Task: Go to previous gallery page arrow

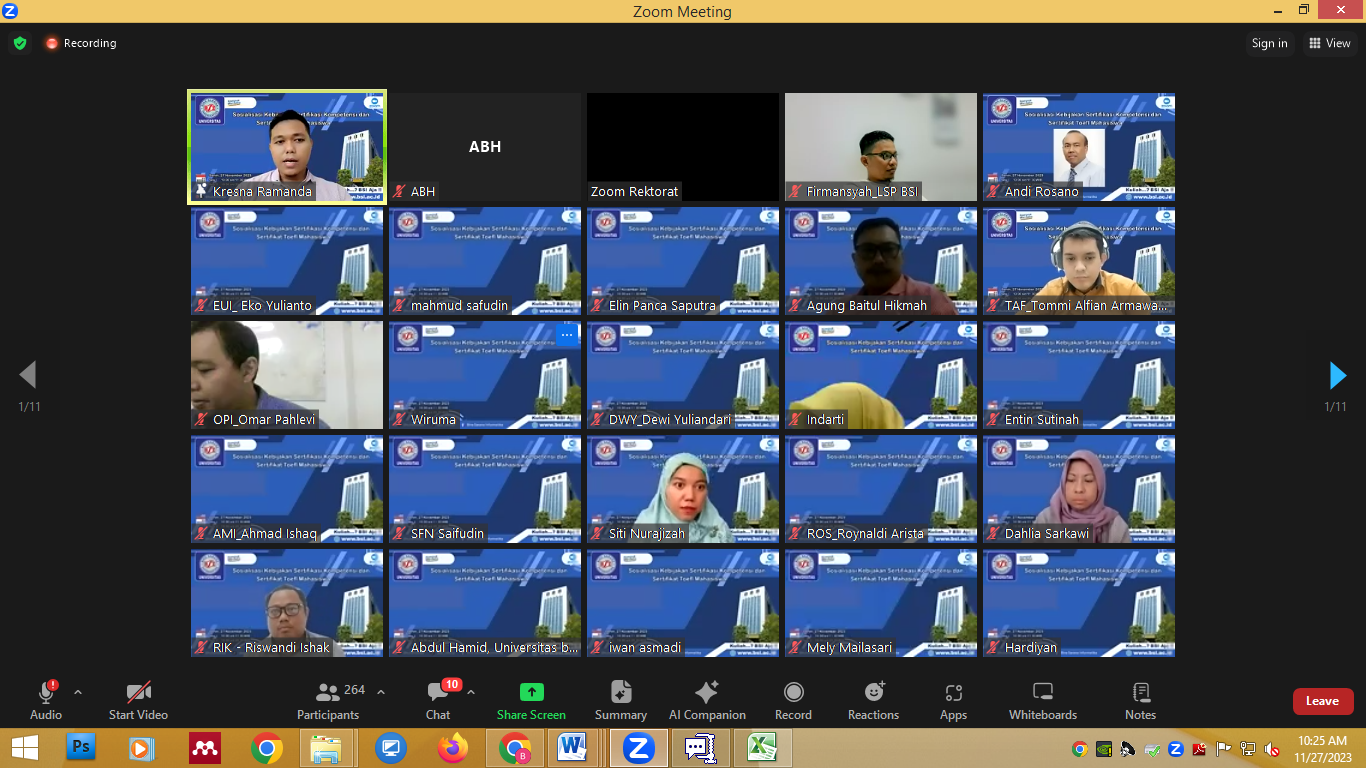Action: (x=28, y=375)
